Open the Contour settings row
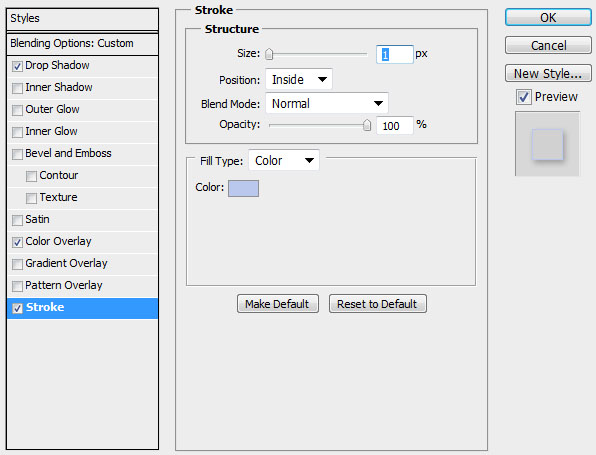Image resolution: width=596 pixels, height=455 pixels. pyautogui.click(x=82, y=176)
